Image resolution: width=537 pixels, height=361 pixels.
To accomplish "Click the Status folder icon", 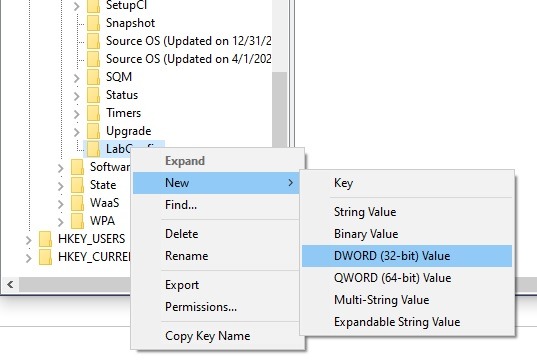I will [x=93, y=95].
